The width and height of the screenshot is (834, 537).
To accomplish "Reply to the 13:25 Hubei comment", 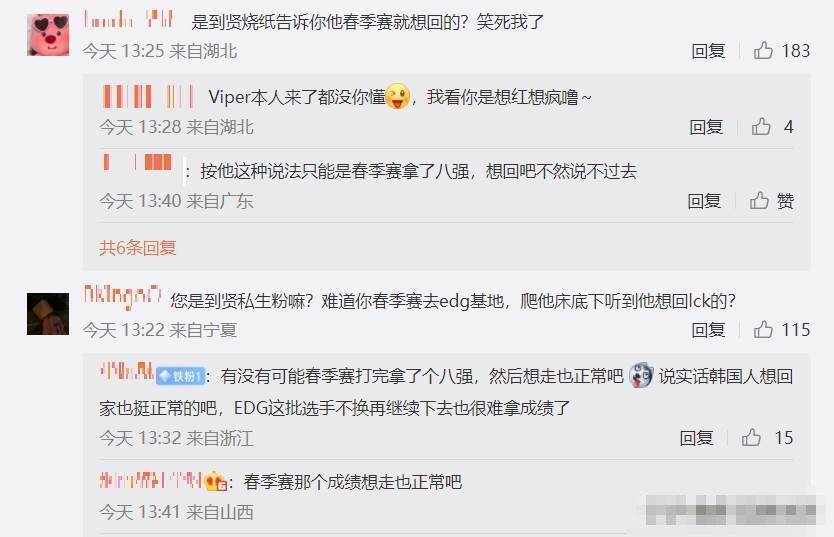I will [x=708, y=51].
